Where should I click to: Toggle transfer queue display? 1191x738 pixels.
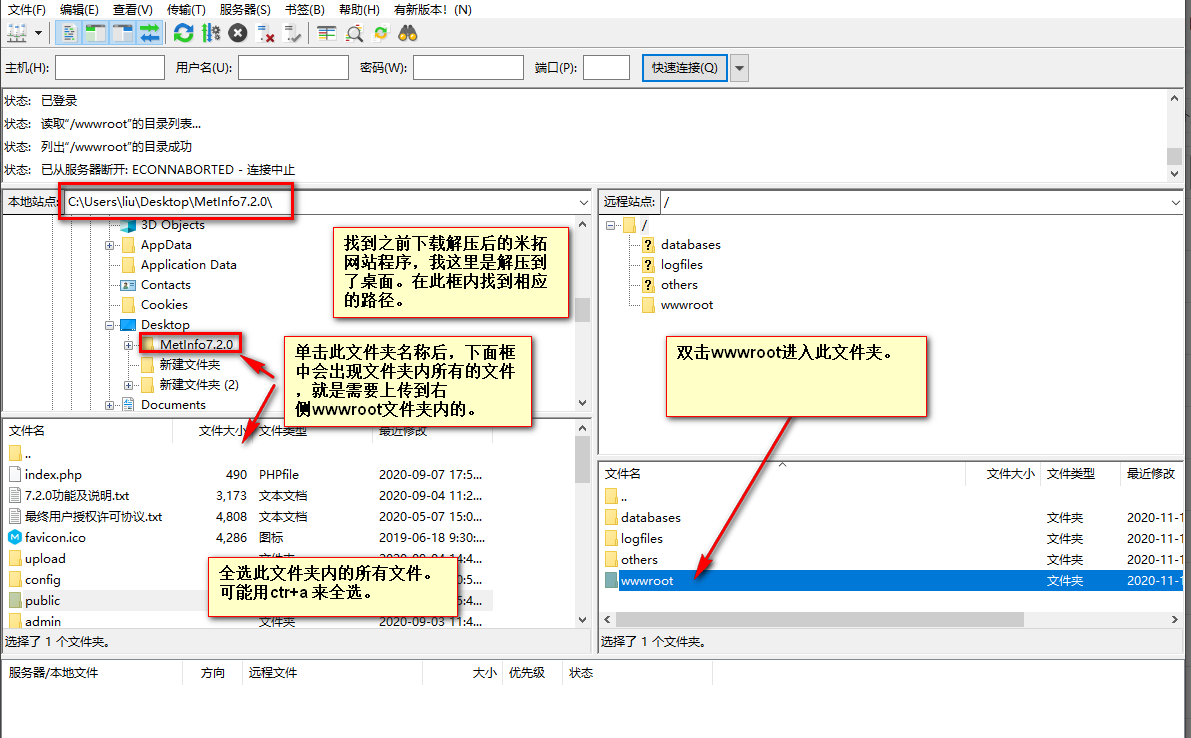(x=150, y=33)
